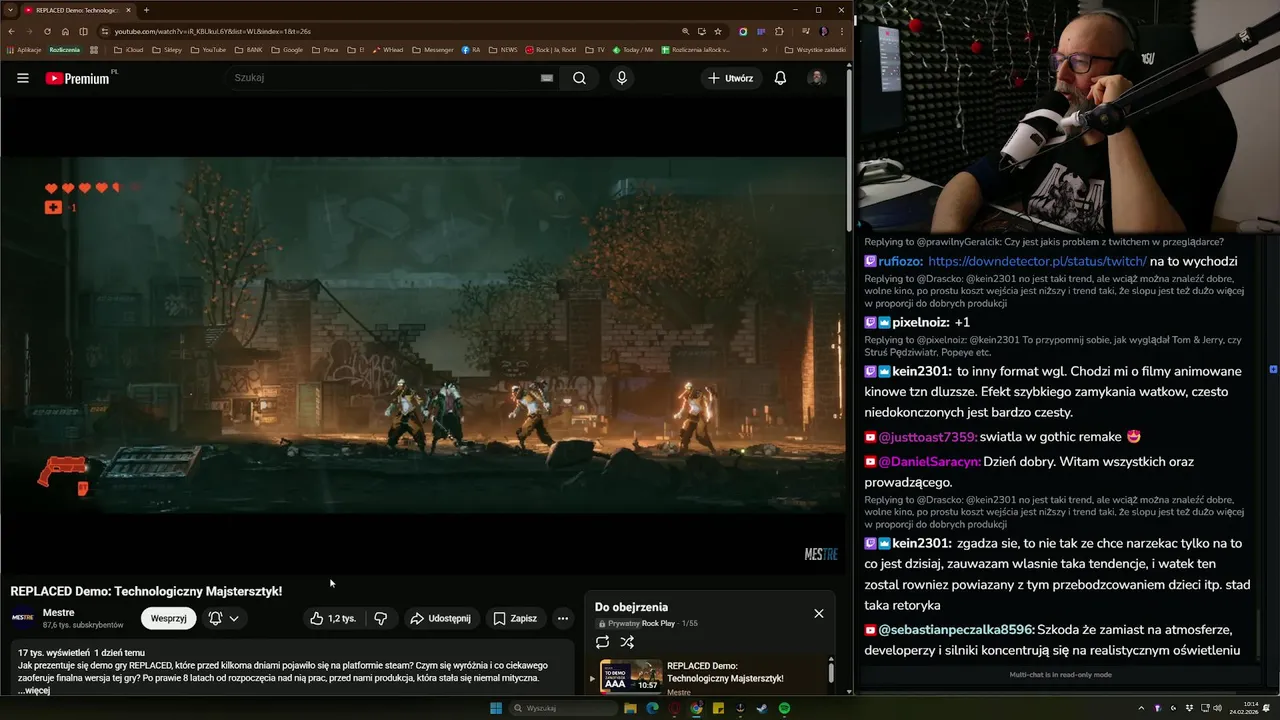Open Wszystkie zakładki all bookmarks folder
This screenshot has height=720, width=1280.
pyautogui.click(x=815, y=49)
